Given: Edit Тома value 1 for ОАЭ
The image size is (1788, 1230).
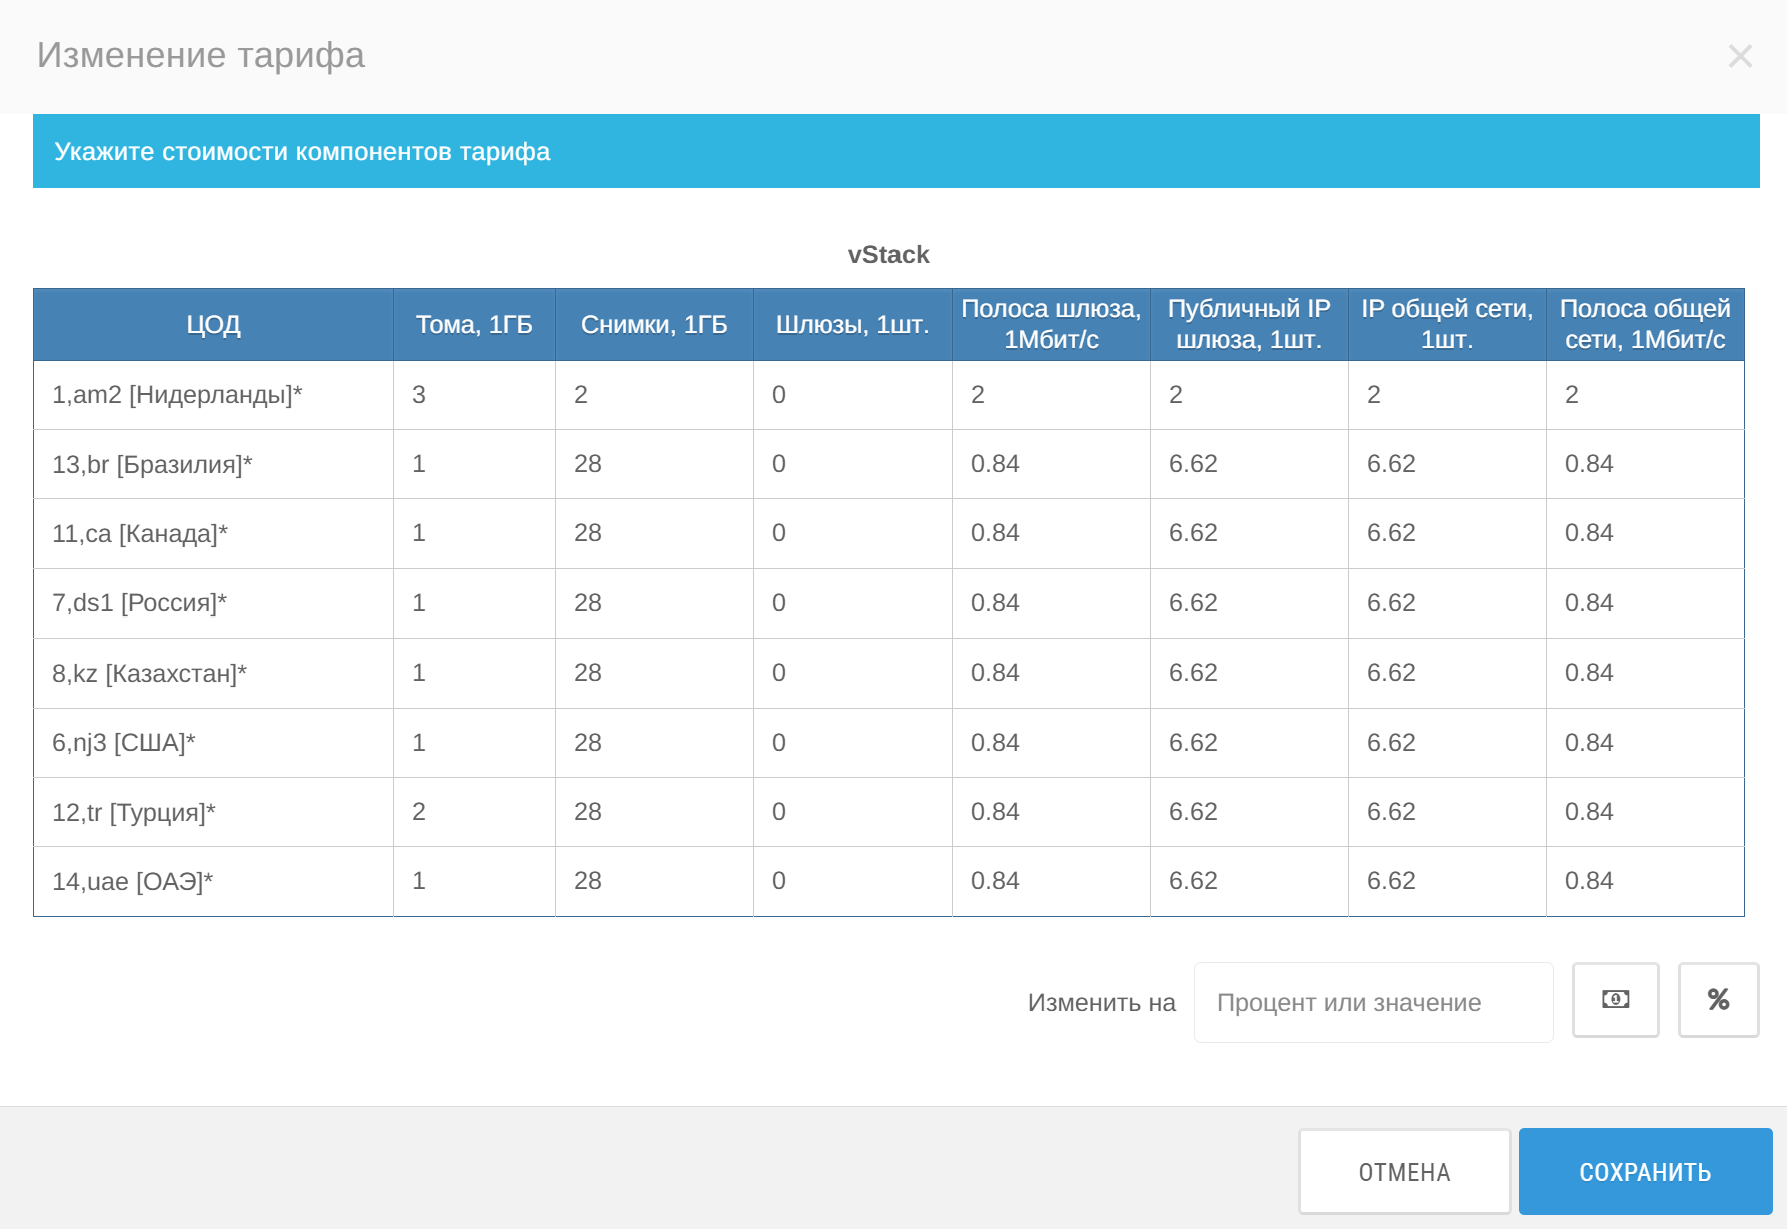Looking at the screenshot, I should [474, 881].
